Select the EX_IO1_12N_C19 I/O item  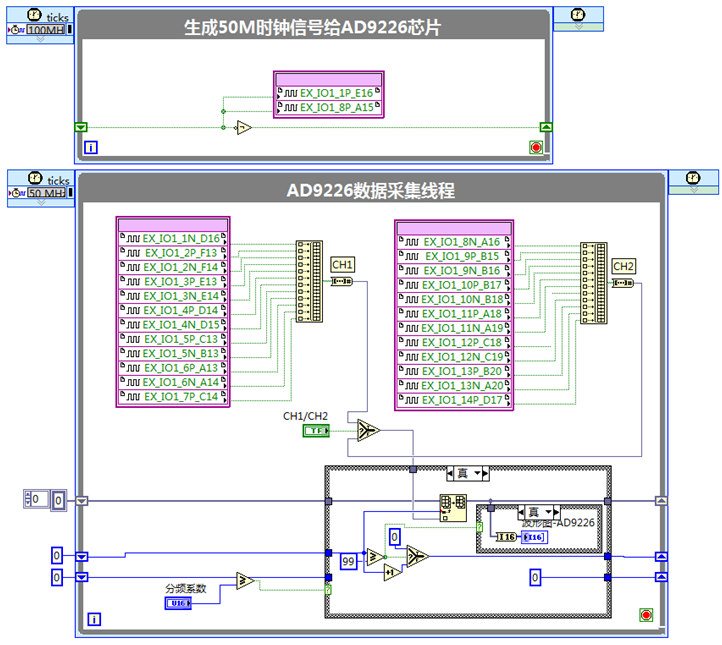point(454,357)
